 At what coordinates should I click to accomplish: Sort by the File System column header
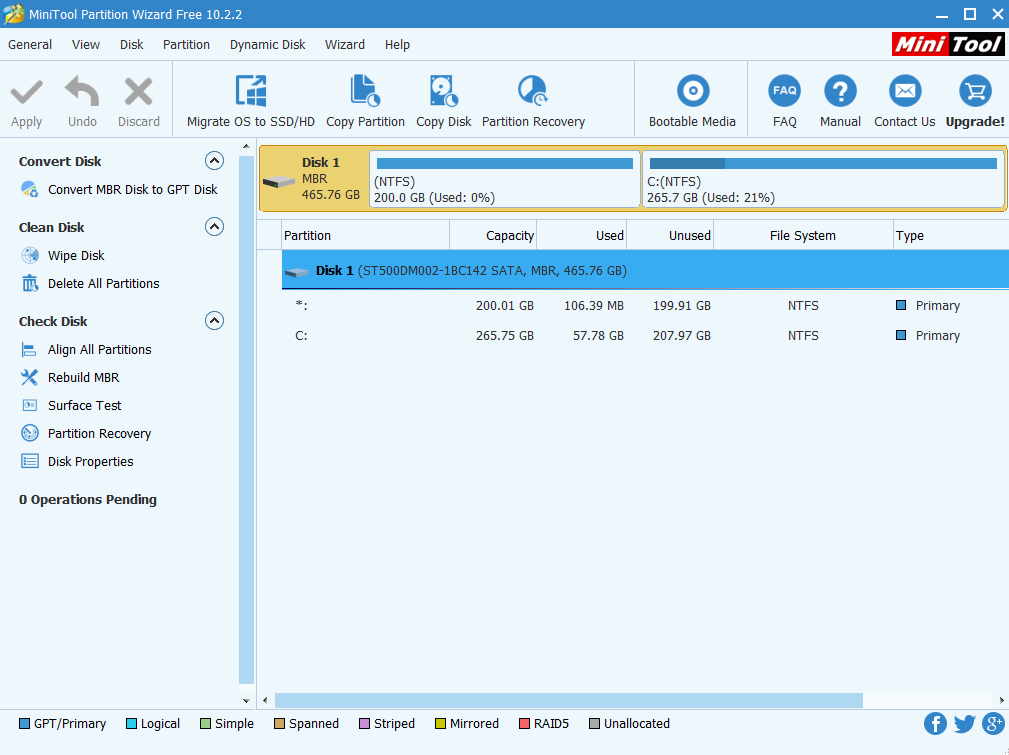pyautogui.click(x=803, y=236)
